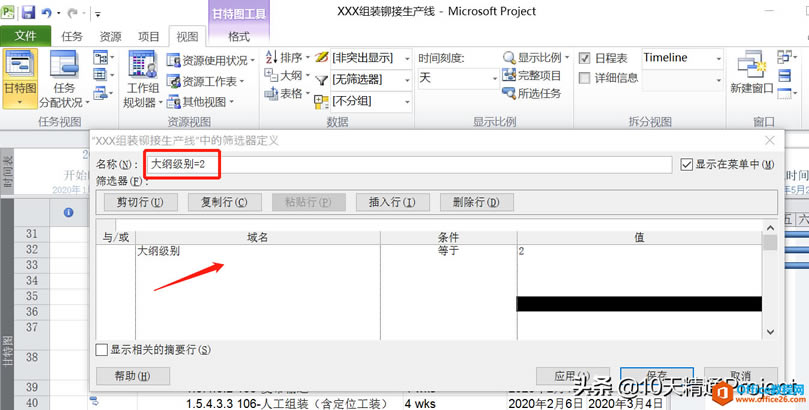Toggle the 日程表 checkbox
809x410 pixels.
click(x=585, y=58)
